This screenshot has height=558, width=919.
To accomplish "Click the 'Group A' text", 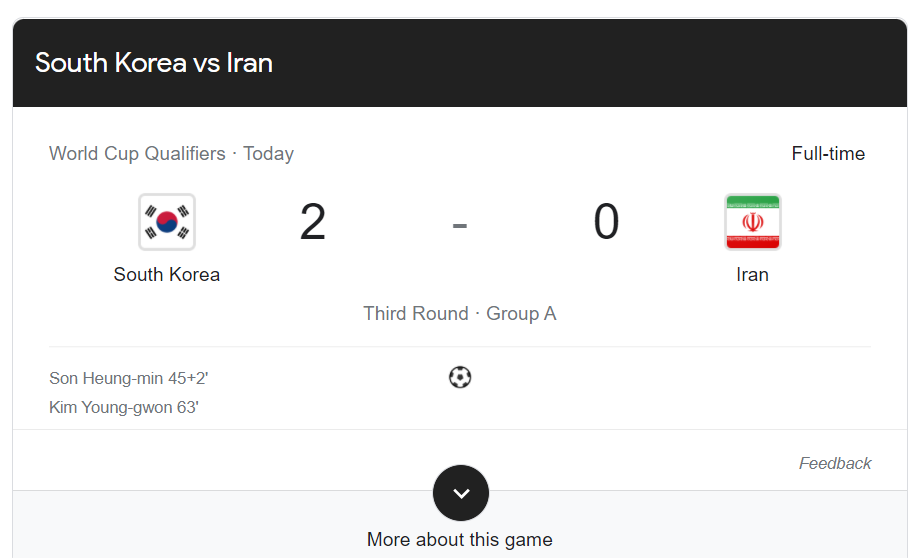I will coord(521,313).
